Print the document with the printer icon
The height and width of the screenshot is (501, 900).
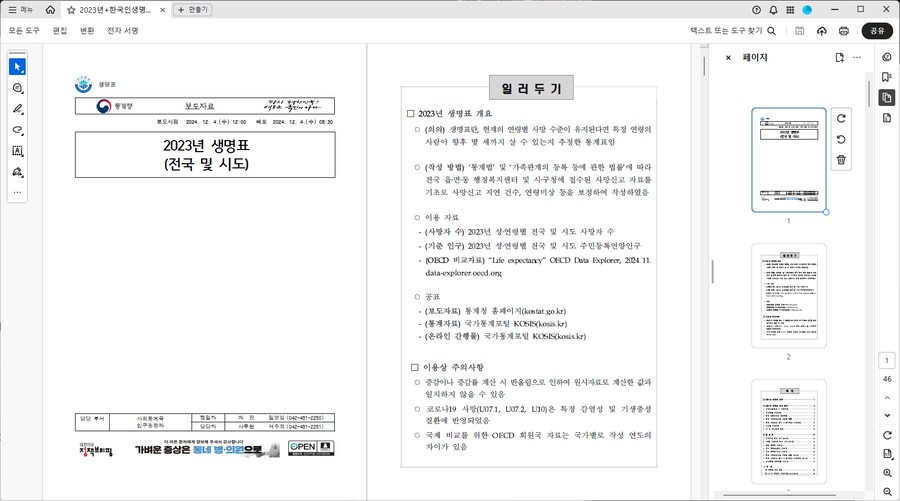(844, 31)
